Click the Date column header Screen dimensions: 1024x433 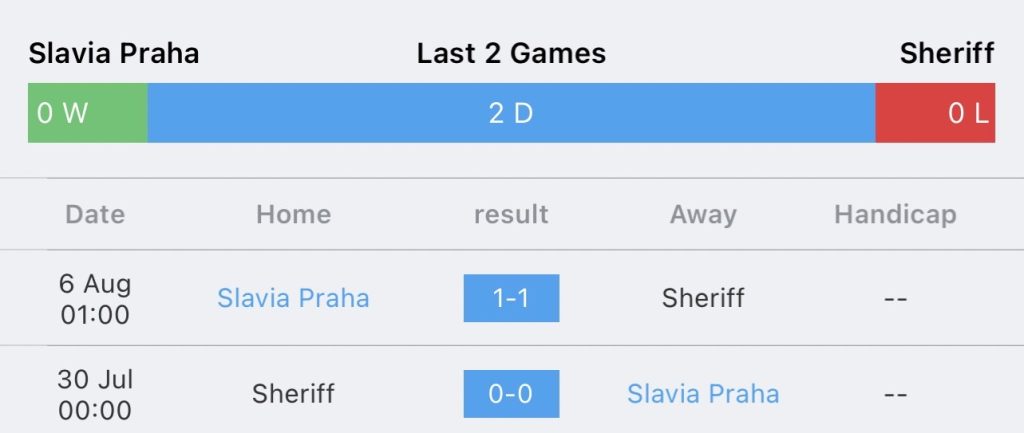point(95,214)
